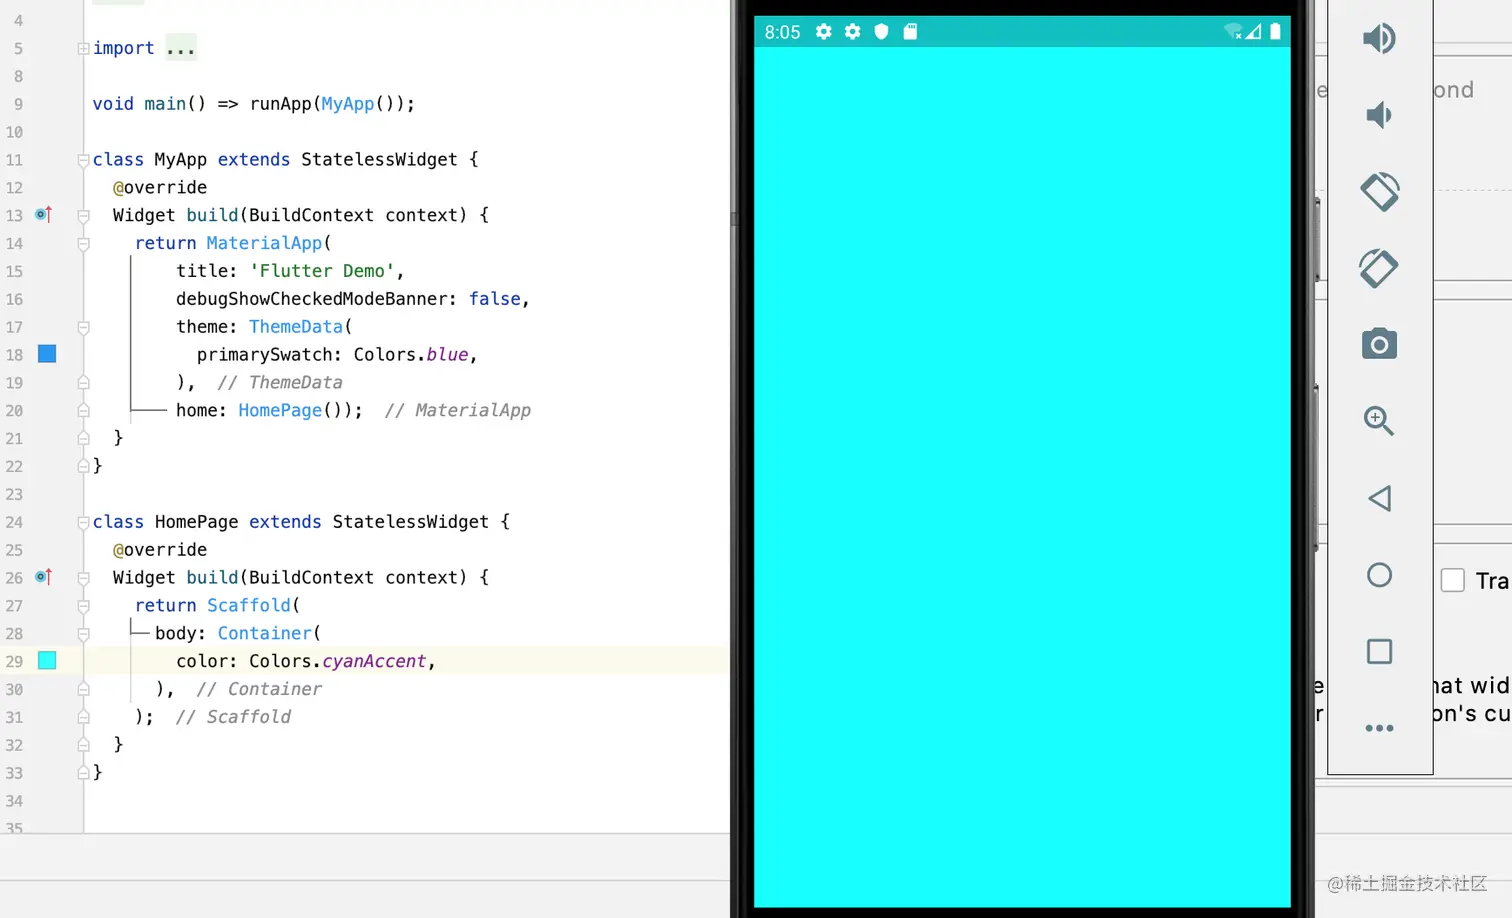Toggle the checkbox next to Tra label
The height and width of the screenshot is (918, 1512).
[1452, 580]
